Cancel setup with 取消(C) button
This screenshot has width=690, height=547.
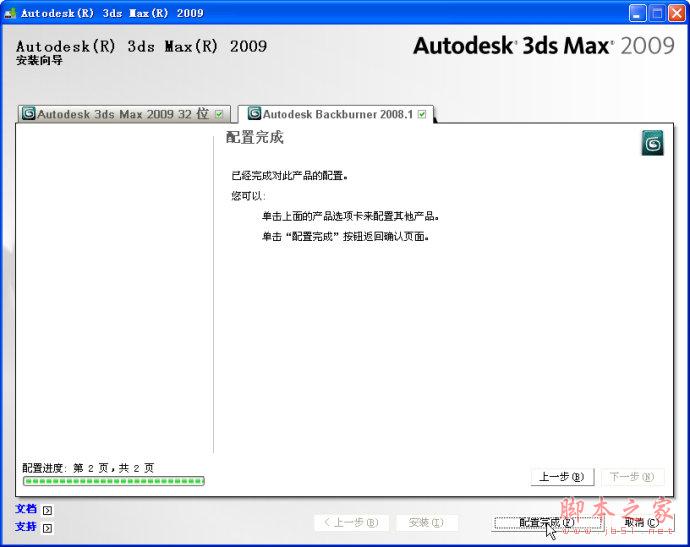642,522
